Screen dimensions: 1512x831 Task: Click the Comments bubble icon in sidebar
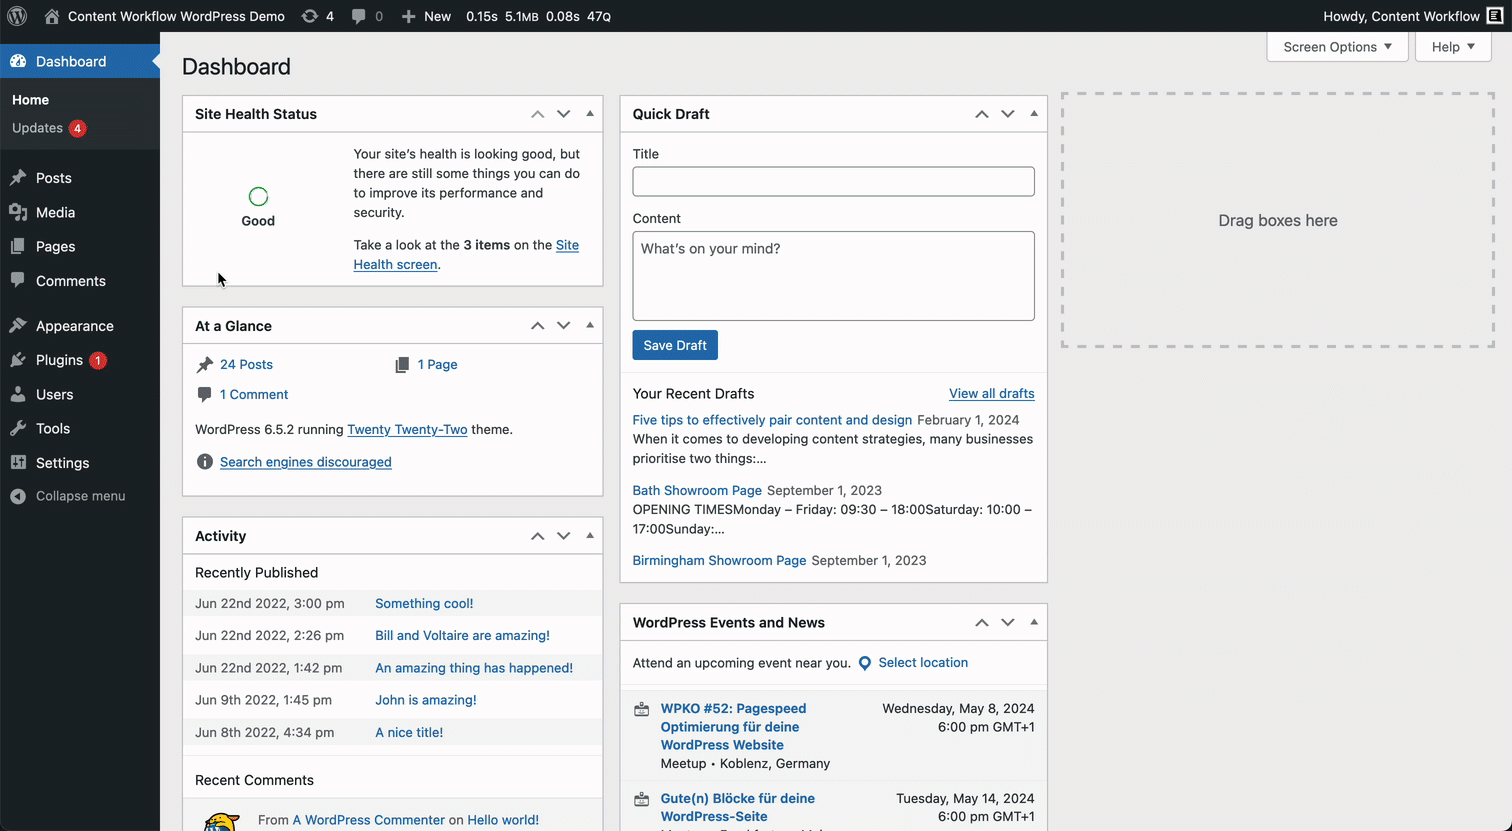tap(18, 281)
